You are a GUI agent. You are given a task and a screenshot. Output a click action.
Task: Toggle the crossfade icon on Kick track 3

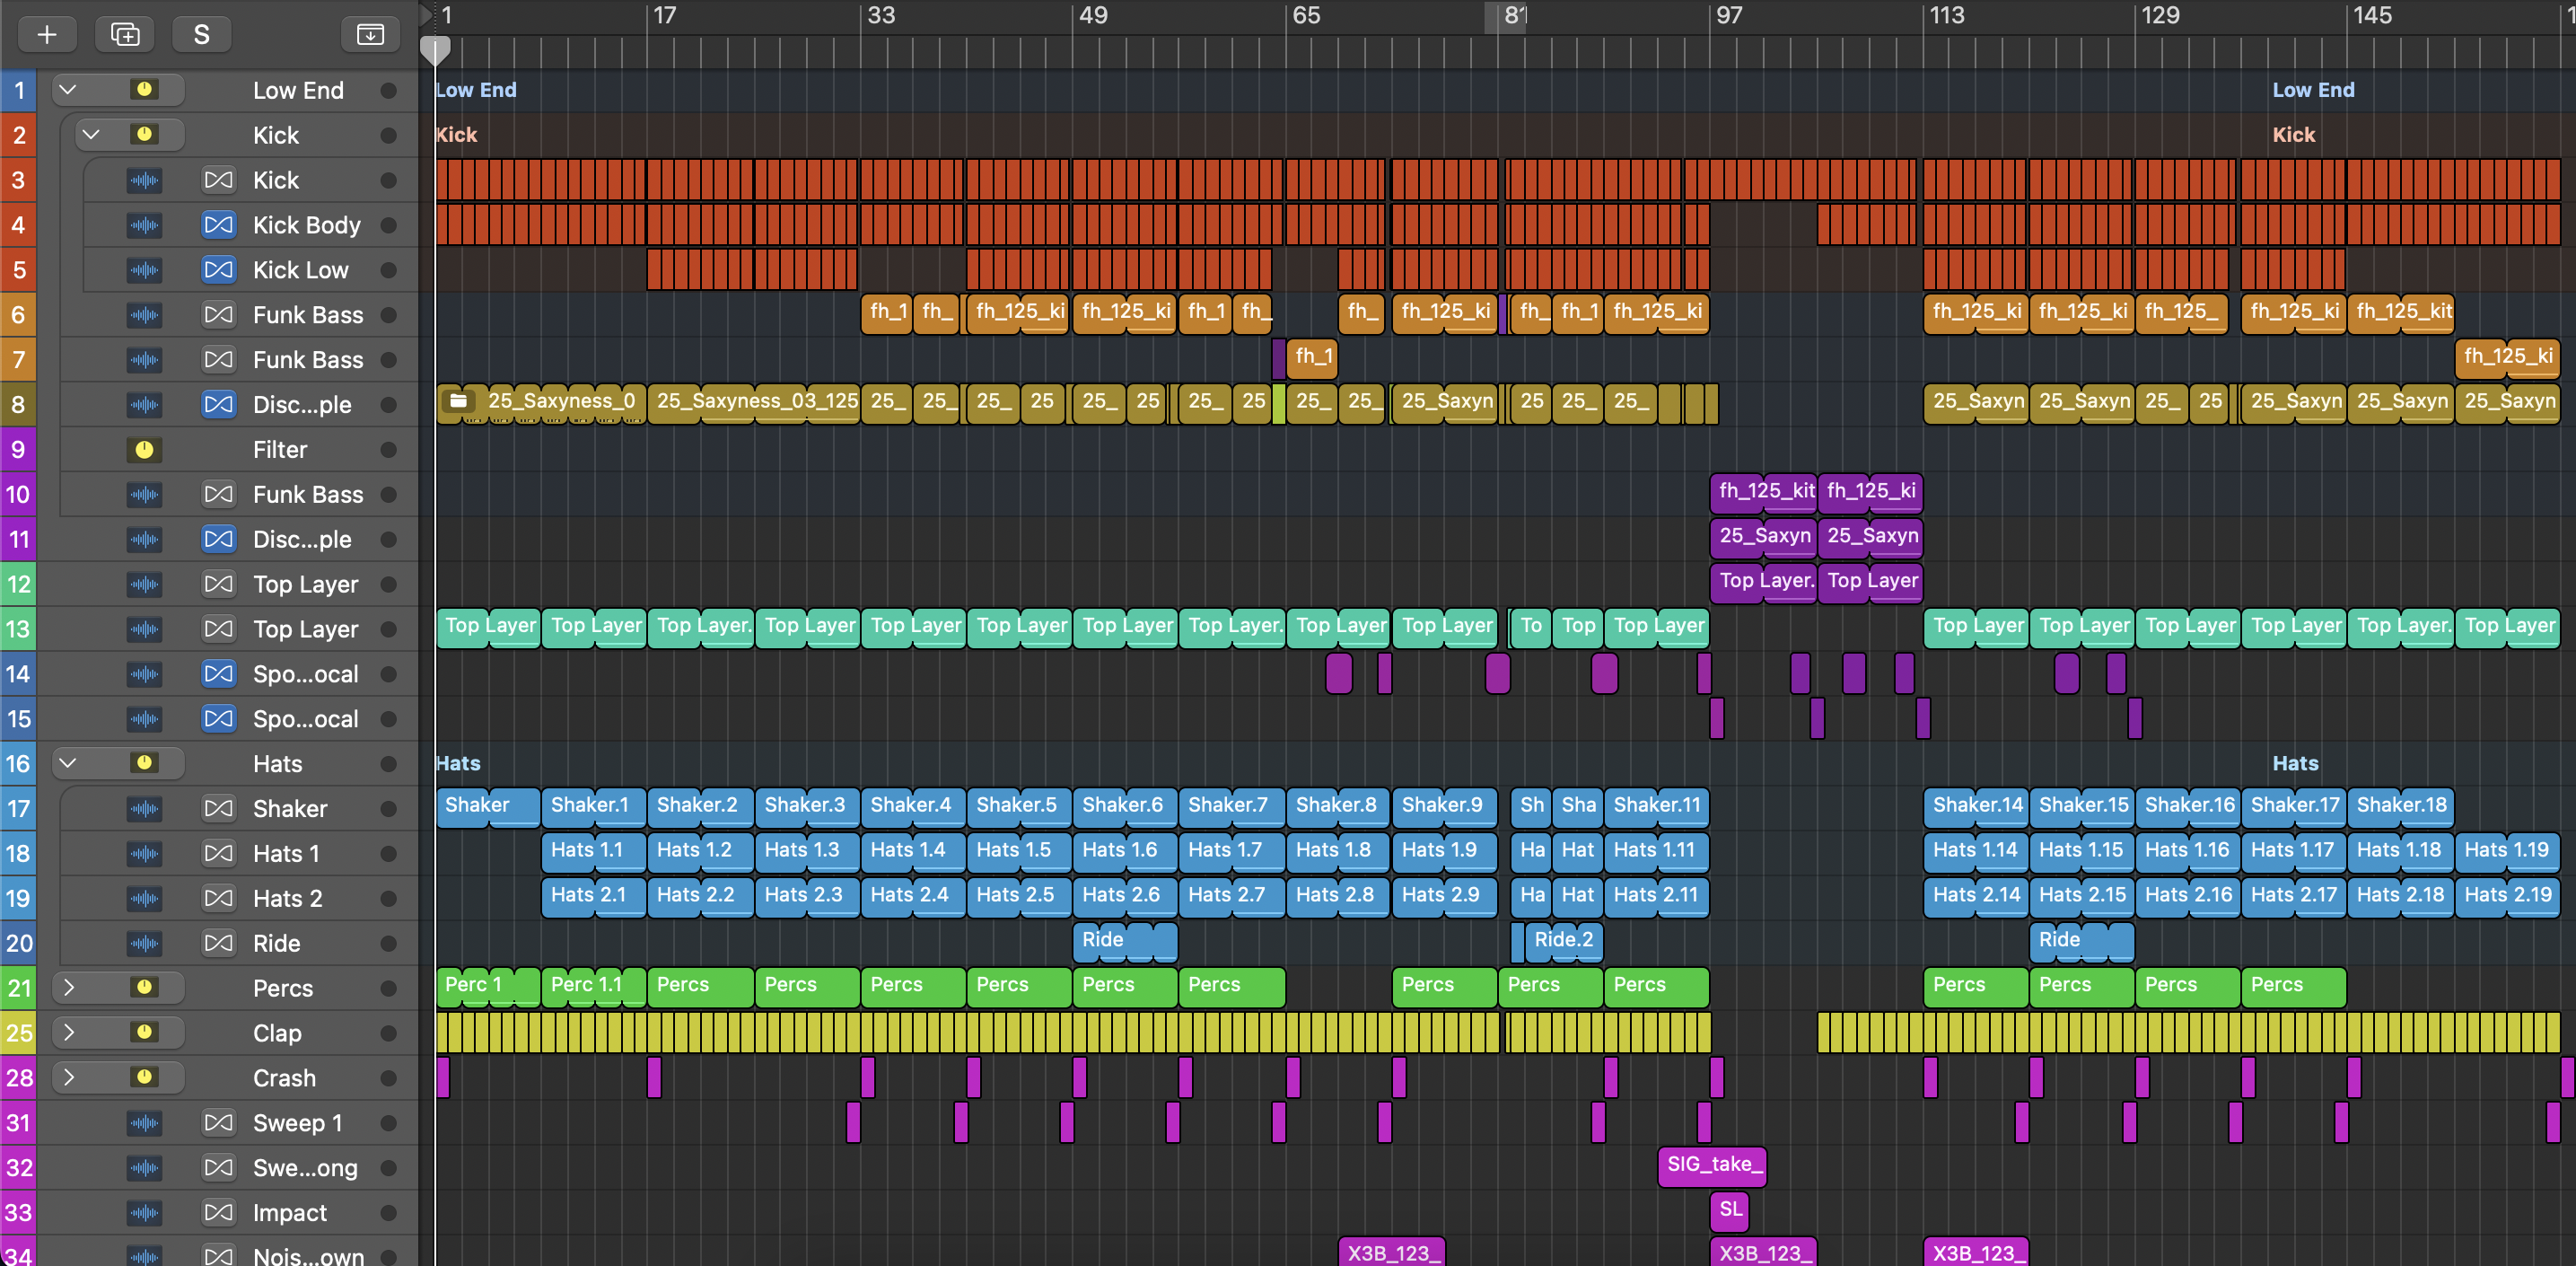(x=218, y=180)
